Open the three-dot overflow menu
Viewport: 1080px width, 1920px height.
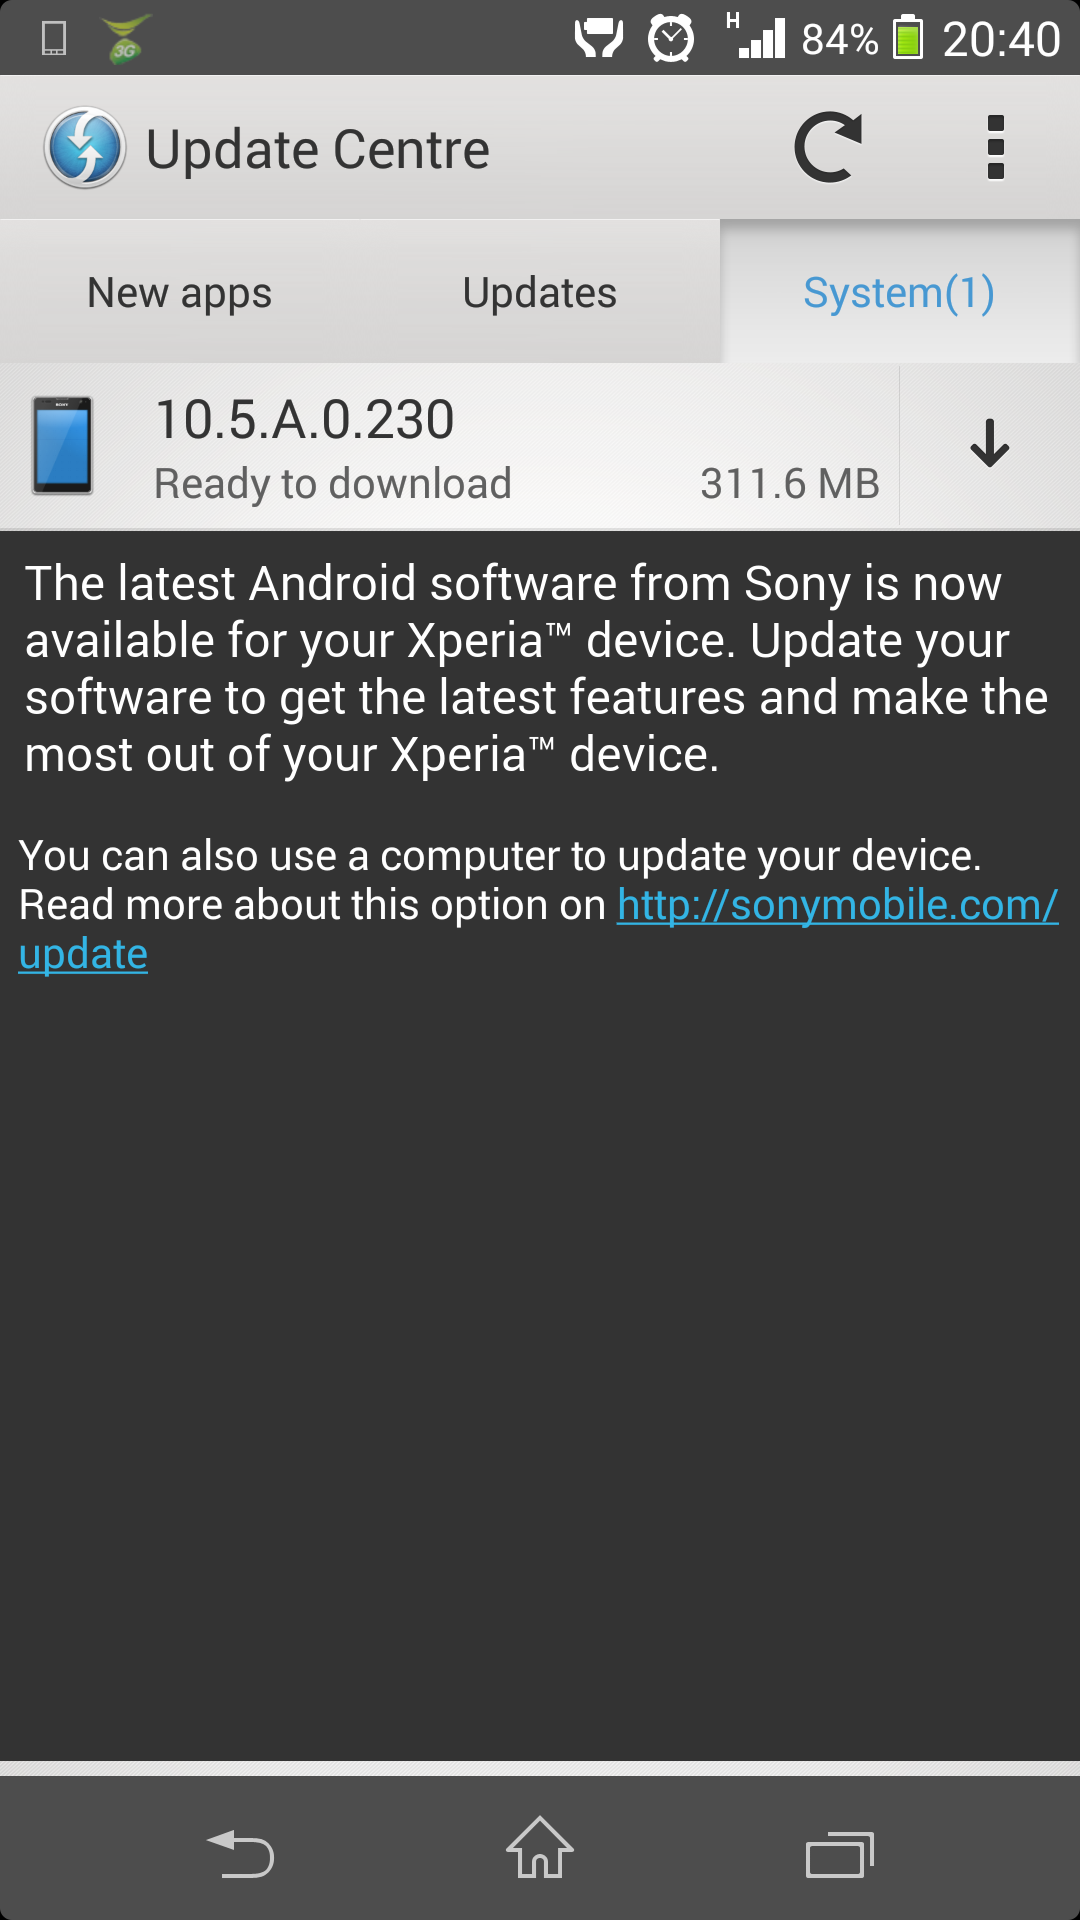coord(995,148)
